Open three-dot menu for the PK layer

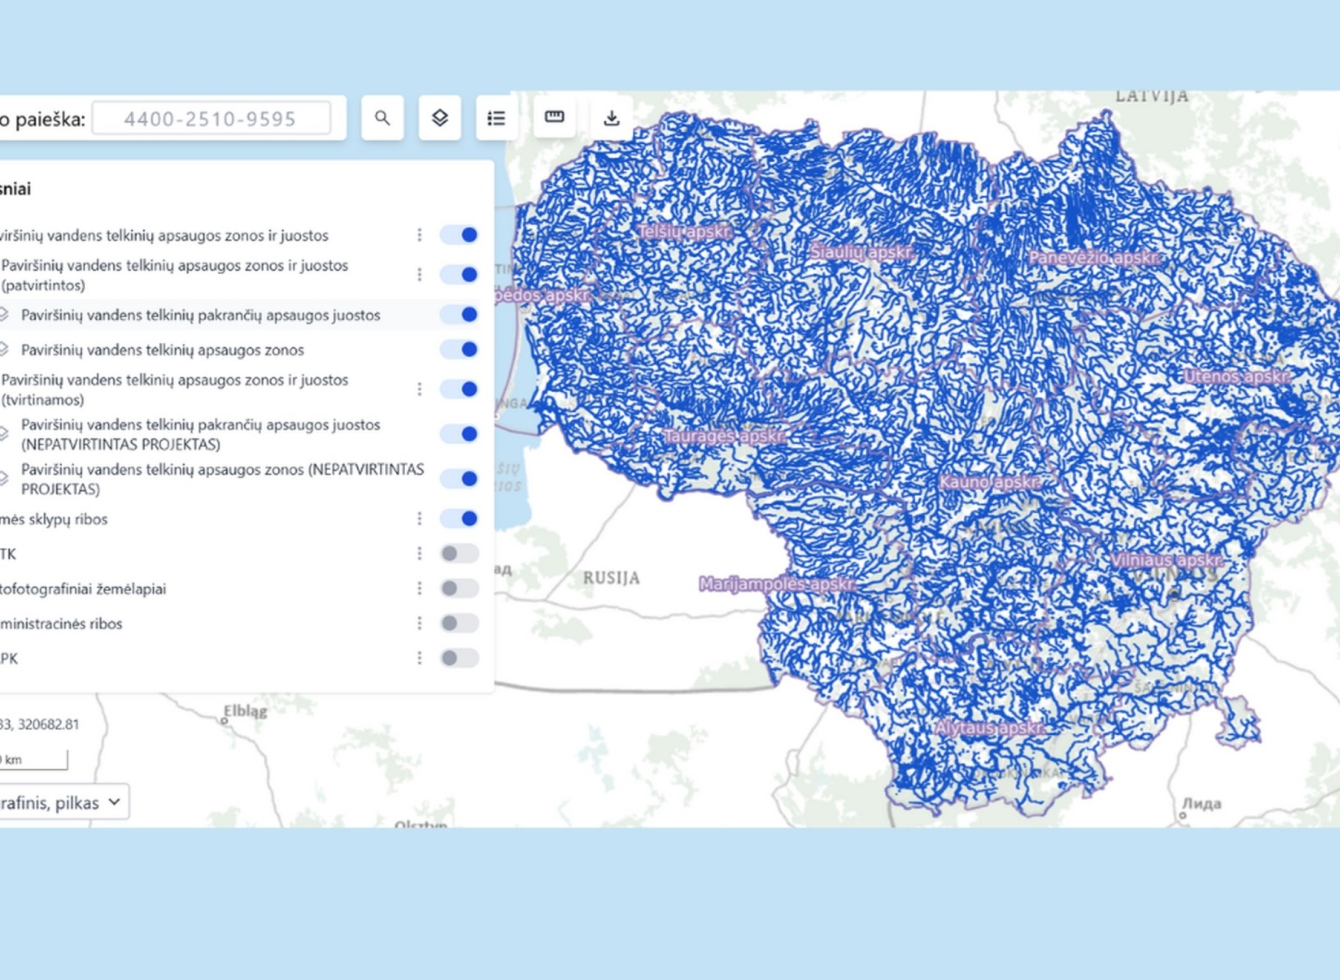click(x=419, y=658)
